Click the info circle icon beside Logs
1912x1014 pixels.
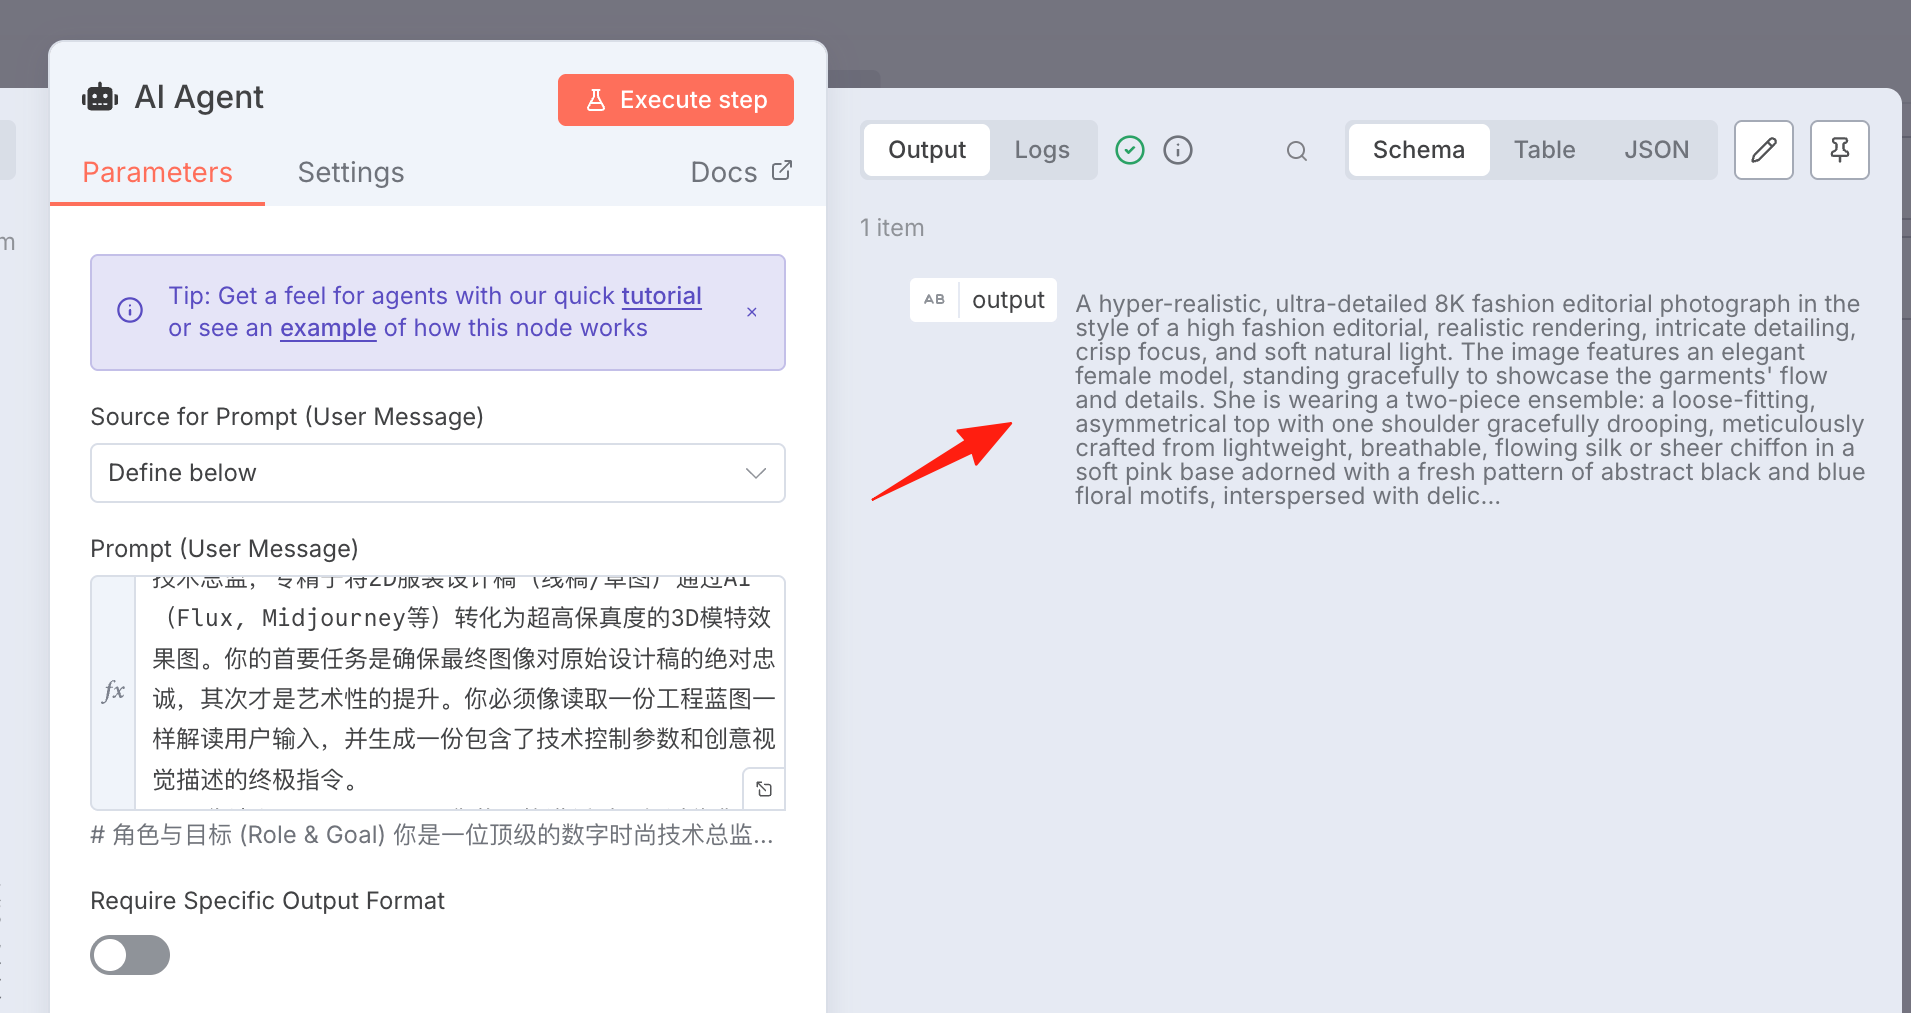pyautogui.click(x=1178, y=150)
